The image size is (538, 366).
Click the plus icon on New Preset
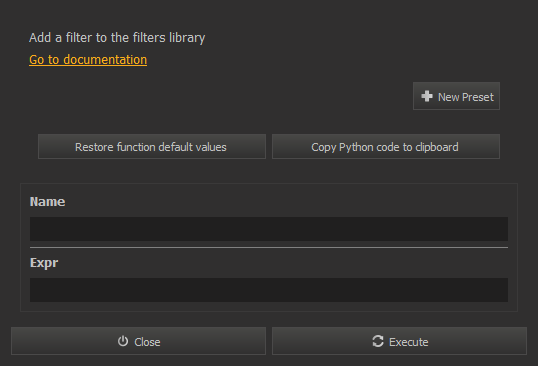point(427,96)
